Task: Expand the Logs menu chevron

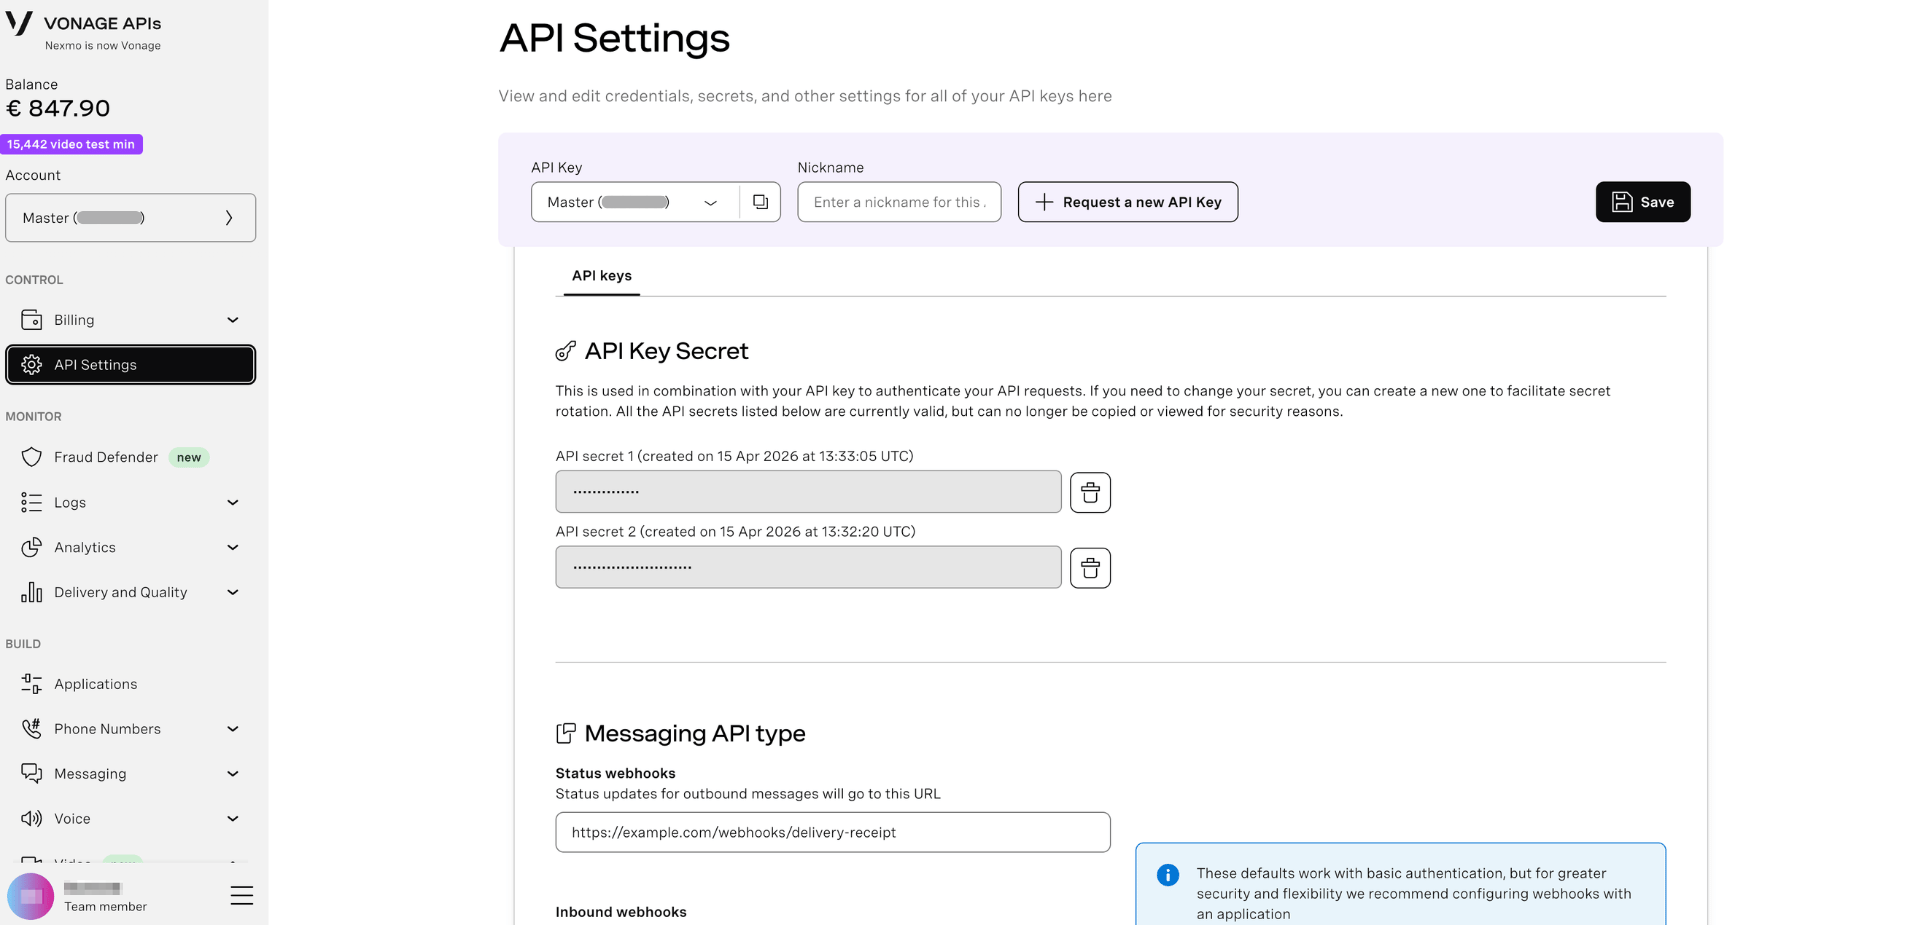Action: [x=233, y=502]
